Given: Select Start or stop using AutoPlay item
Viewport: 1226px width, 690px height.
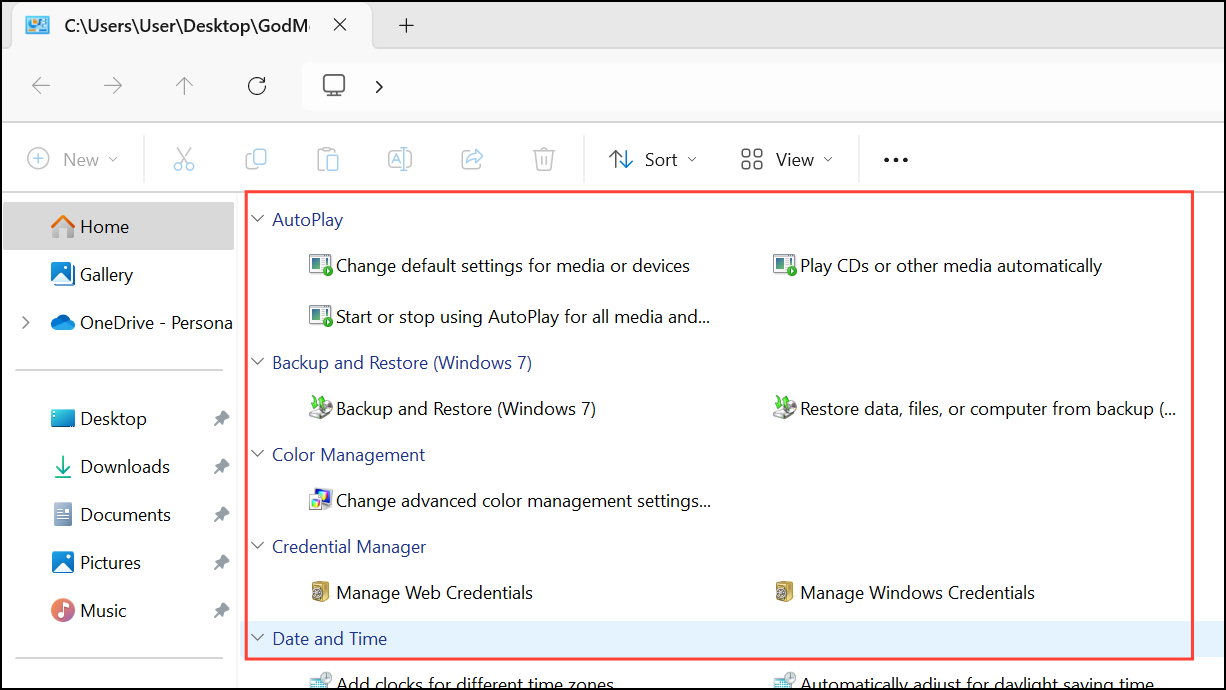Looking at the screenshot, I should (510, 317).
